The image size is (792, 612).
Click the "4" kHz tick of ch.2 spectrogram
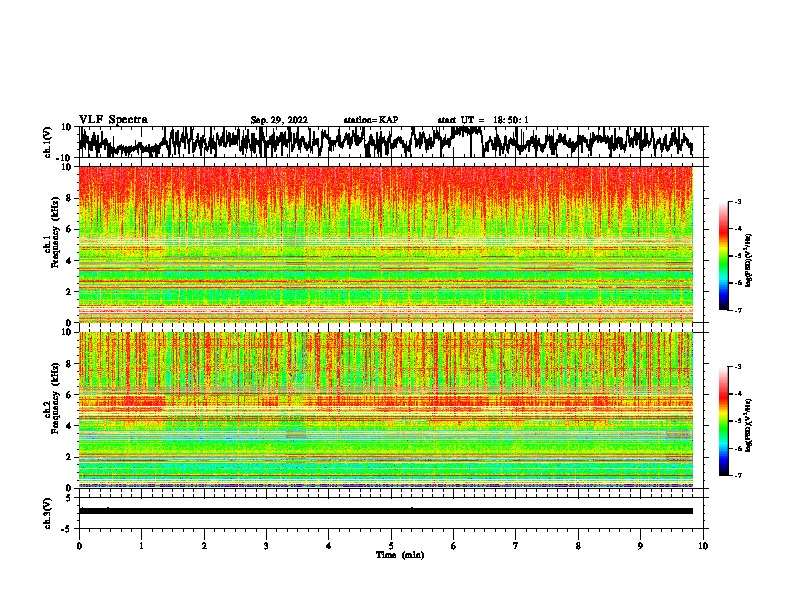[70, 426]
